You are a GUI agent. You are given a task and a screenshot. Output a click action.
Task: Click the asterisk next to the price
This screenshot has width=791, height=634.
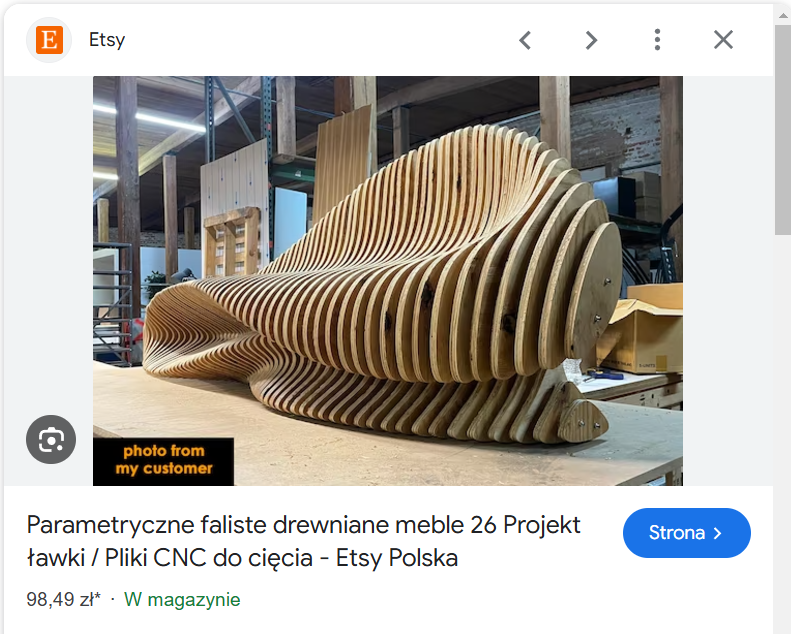tap(98, 596)
